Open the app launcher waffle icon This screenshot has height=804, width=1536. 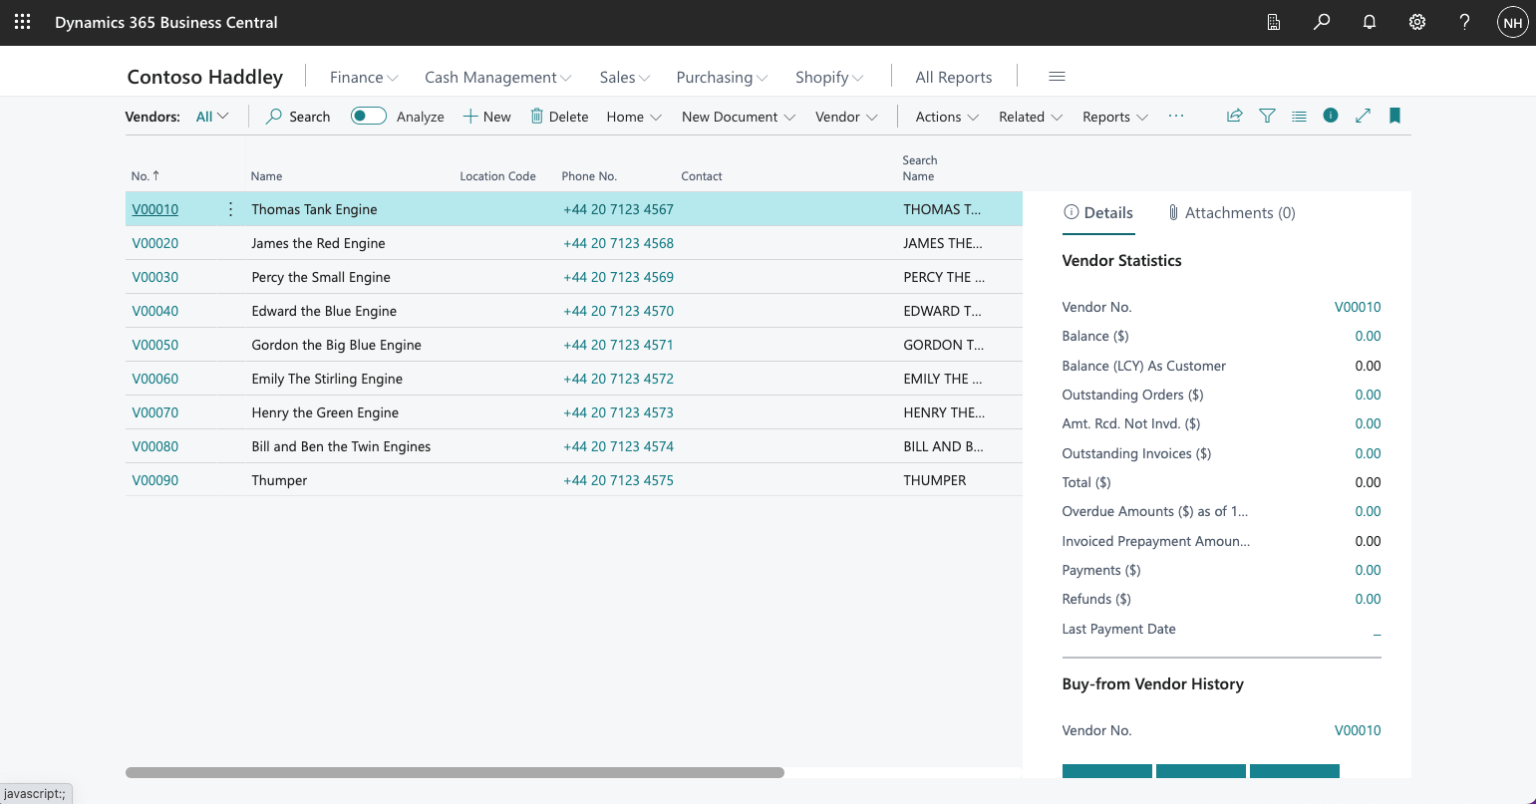pyautogui.click(x=22, y=22)
